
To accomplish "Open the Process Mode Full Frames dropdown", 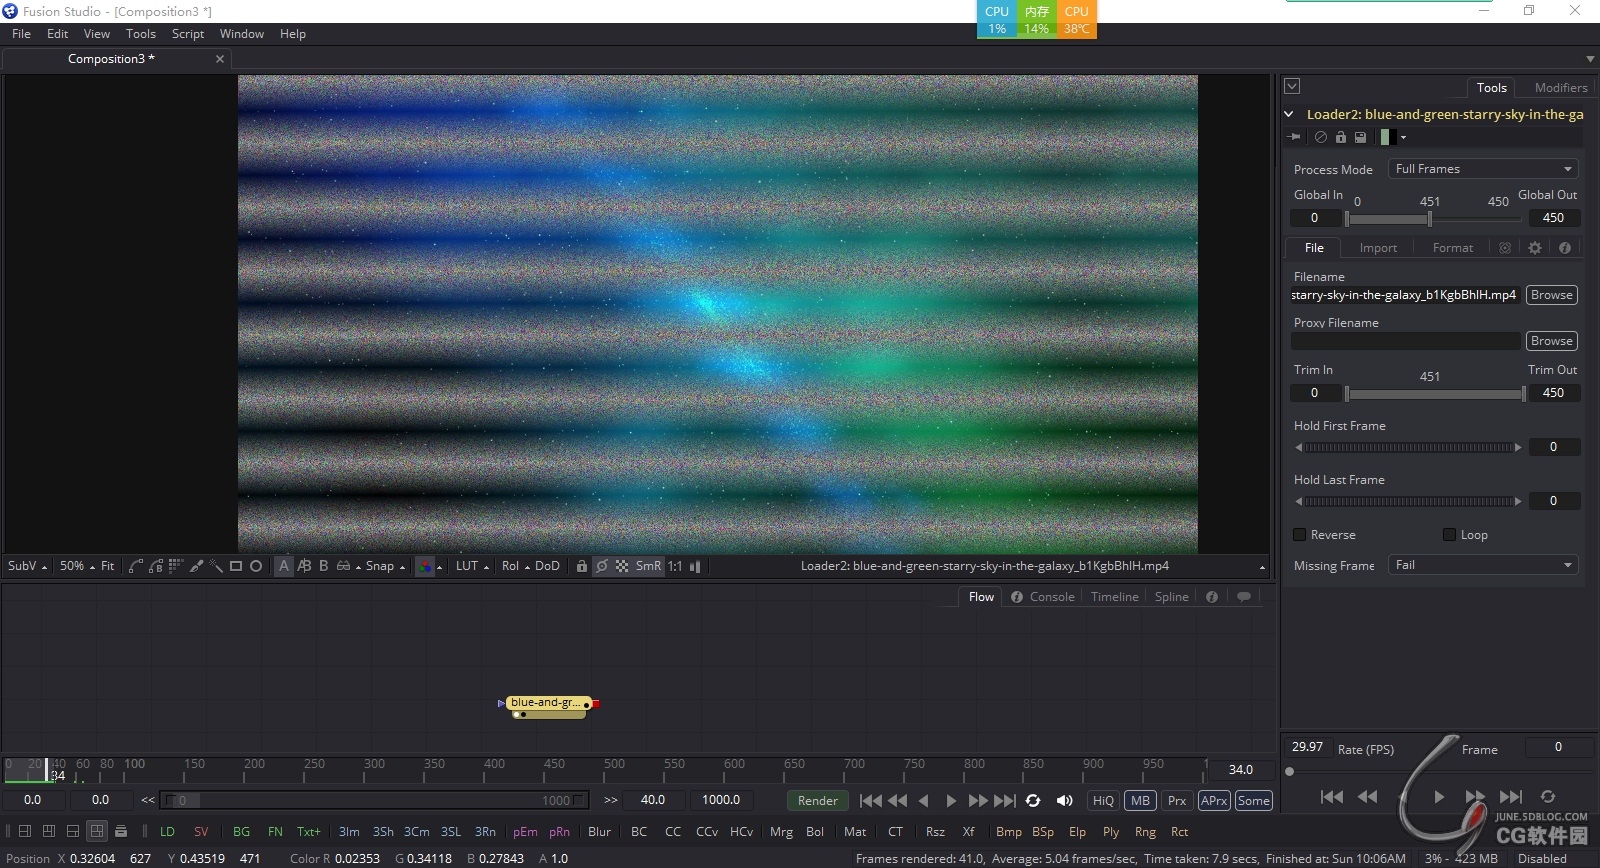I will 1483,169.
